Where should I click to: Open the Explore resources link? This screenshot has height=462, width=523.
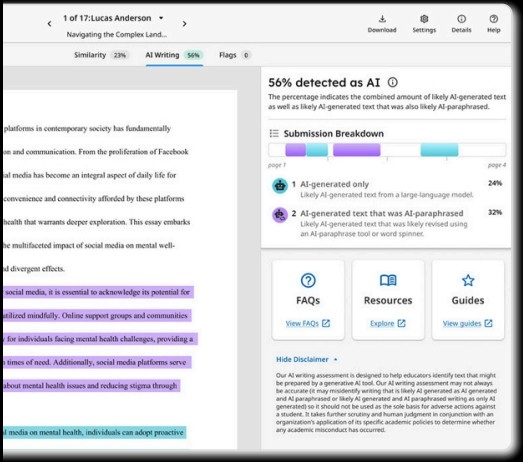click(388, 323)
